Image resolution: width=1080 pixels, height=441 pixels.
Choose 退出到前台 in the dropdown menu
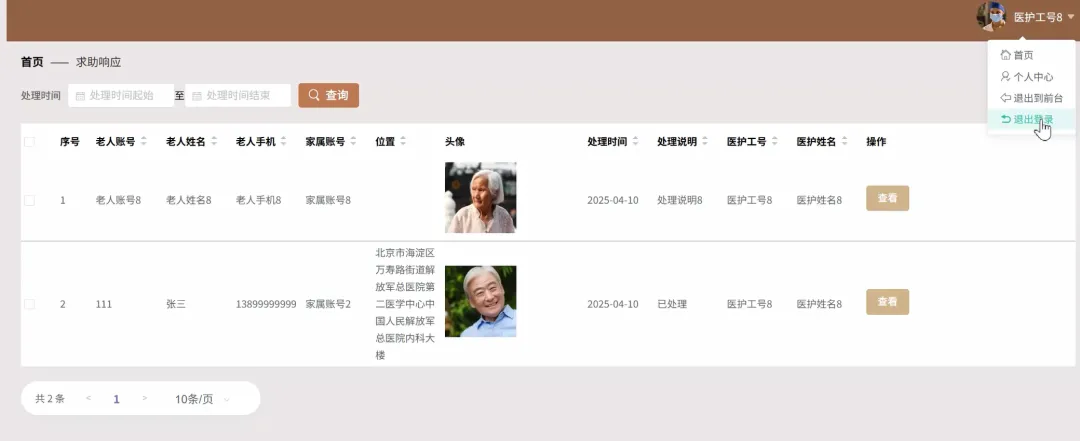pos(1031,98)
